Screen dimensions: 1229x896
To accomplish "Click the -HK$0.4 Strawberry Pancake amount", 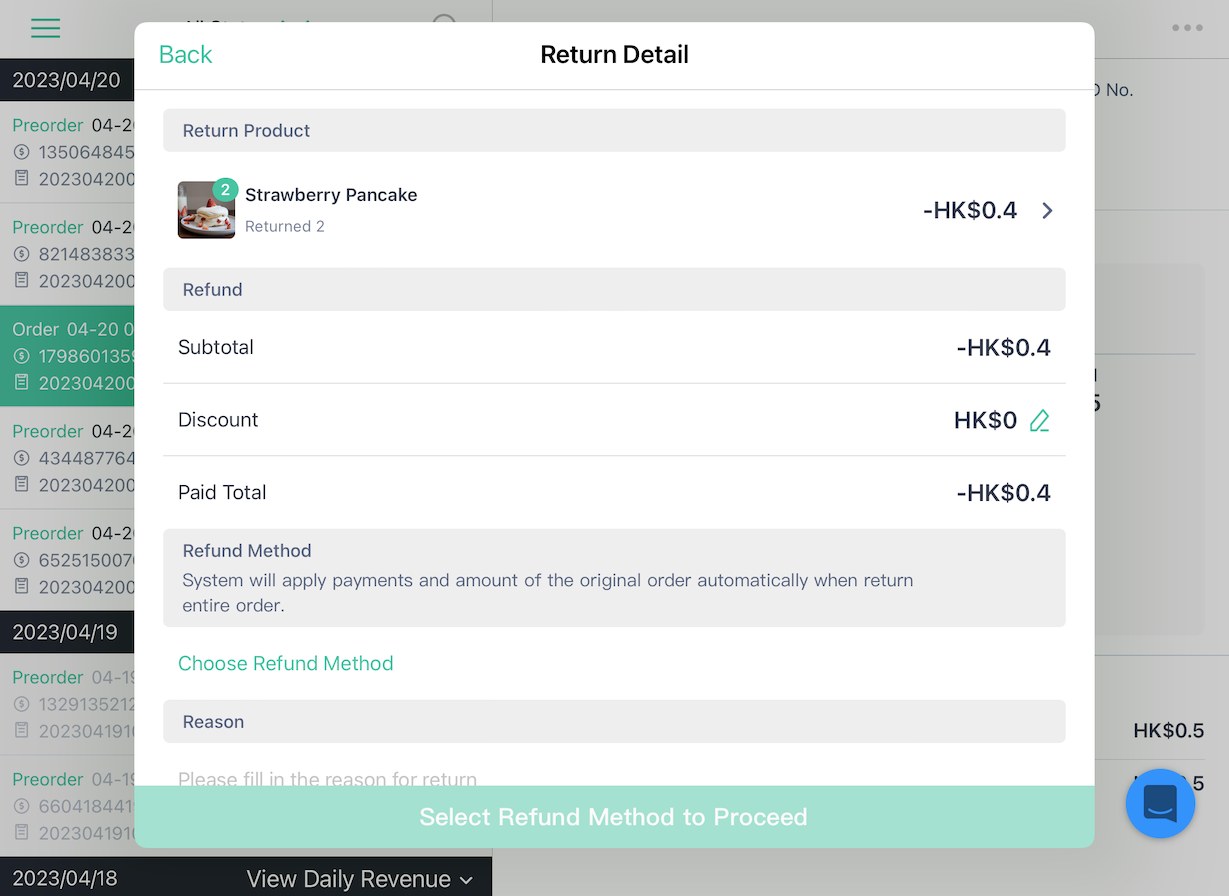I will pyautogui.click(x=970, y=210).
